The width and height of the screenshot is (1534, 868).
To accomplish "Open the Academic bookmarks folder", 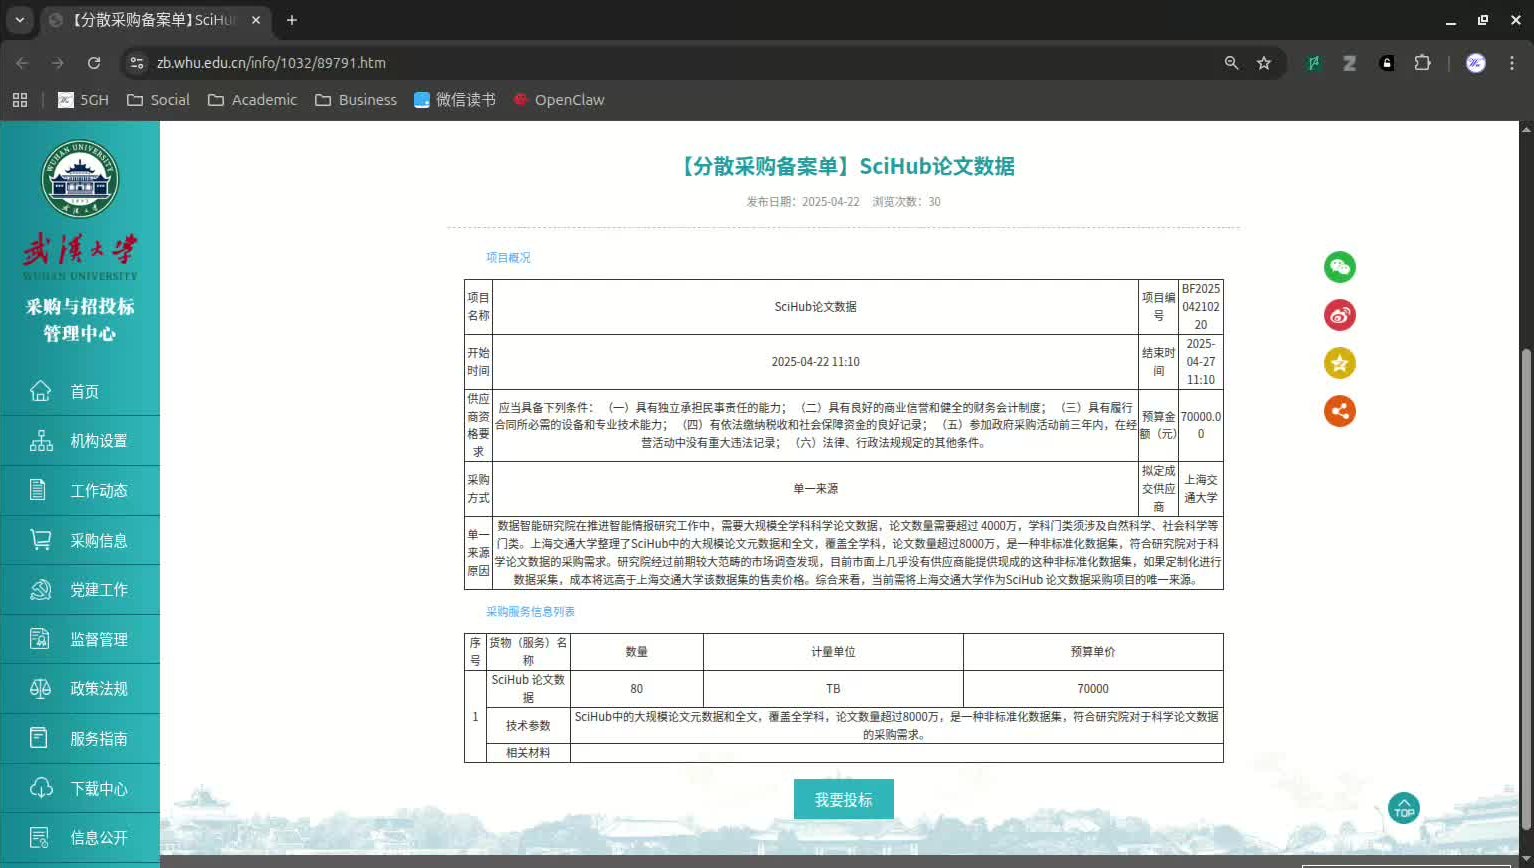I will (x=252, y=100).
